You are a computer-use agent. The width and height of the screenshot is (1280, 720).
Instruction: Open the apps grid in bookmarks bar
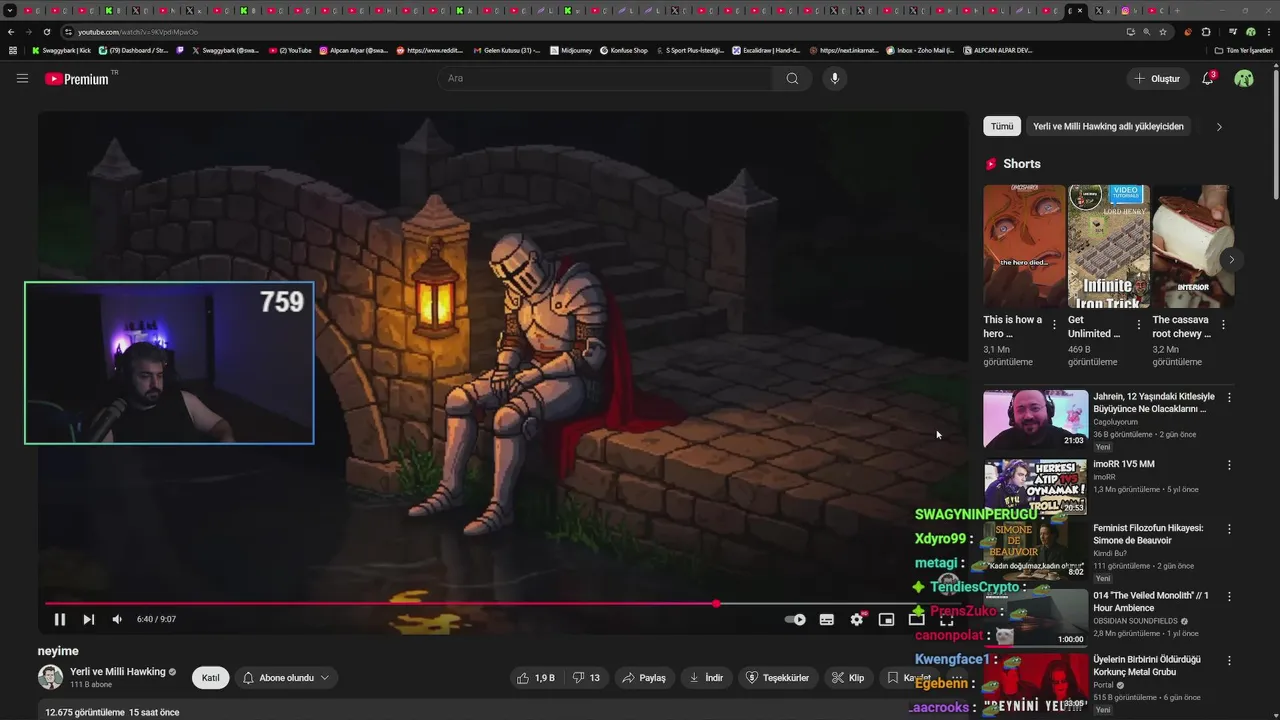point(13,50)
